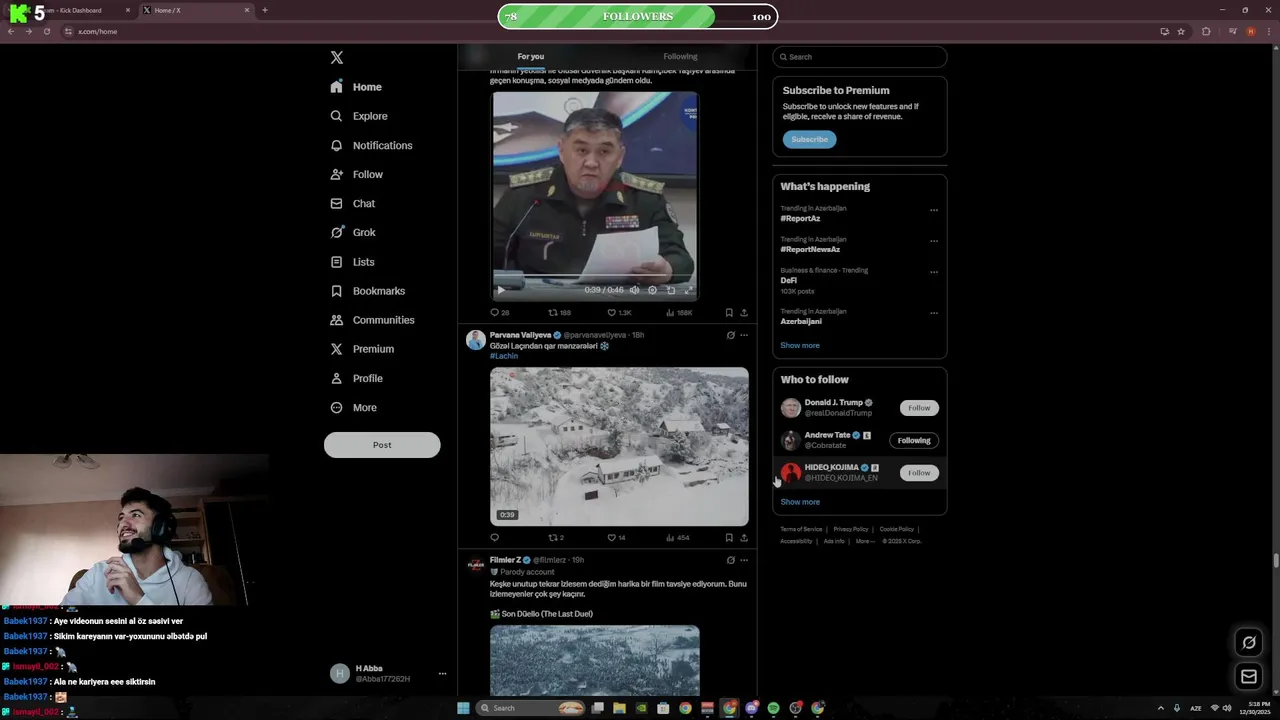The height and width of the screenshot is (720, 1280).
Task: Bookmark Parvana Valiyeva's snow post
Action: tap(729, 538)
